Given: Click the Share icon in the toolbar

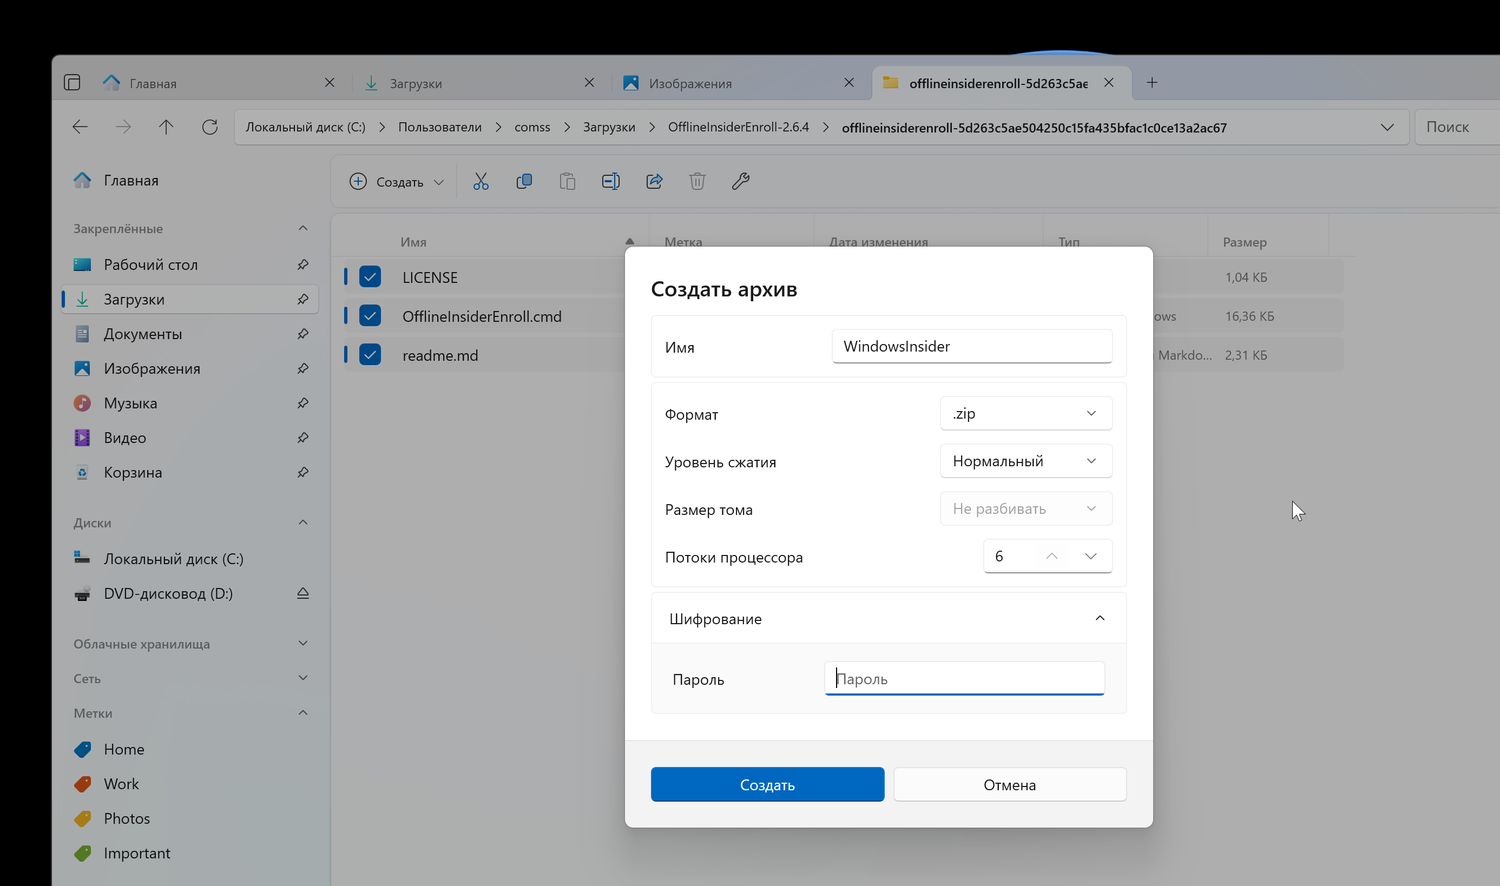Looking at the screenshot, I should pyautogui.click(x=654, y=181).
